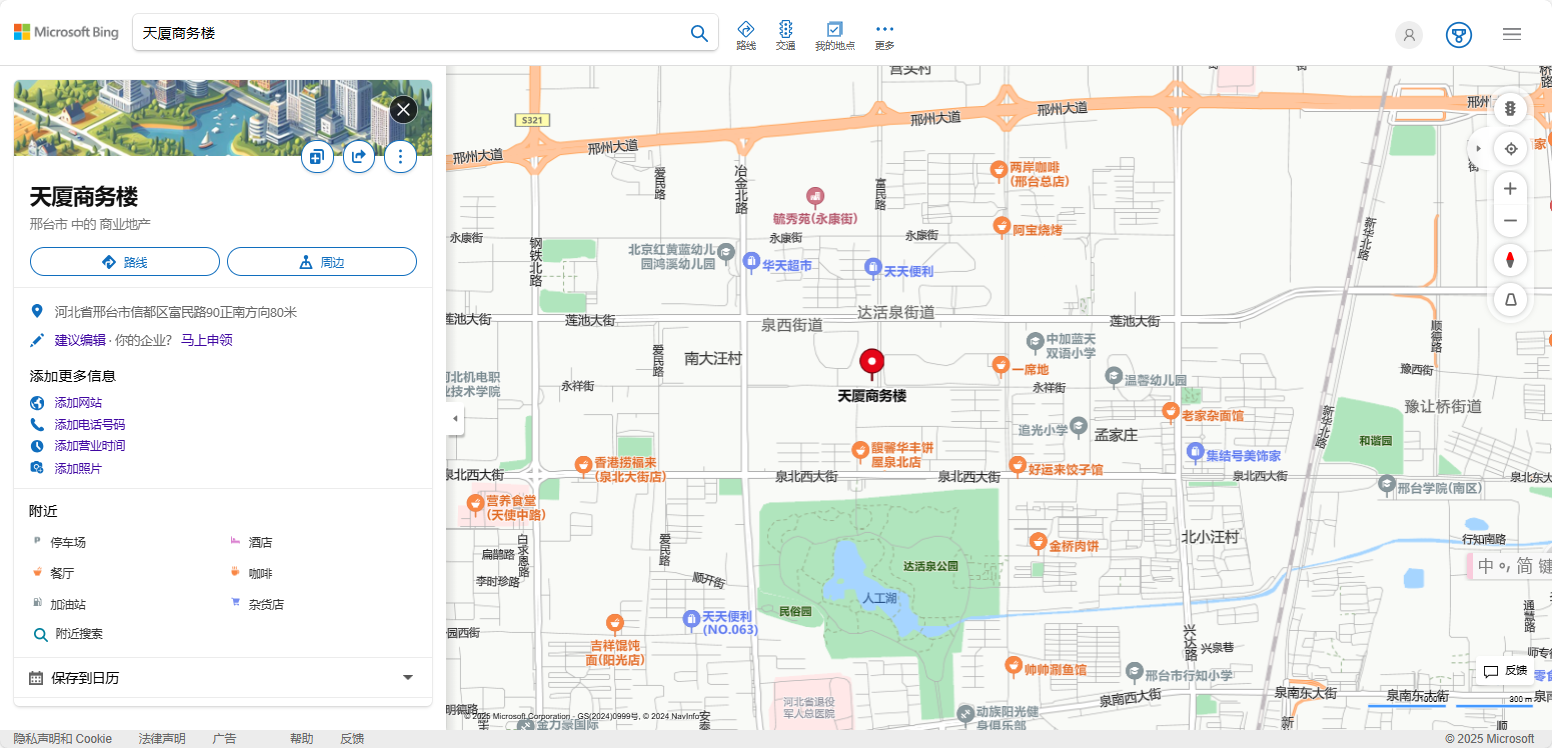1552x748 pixels.
Task: Open the hamburger menu
Action: [x=1511, y=34]
